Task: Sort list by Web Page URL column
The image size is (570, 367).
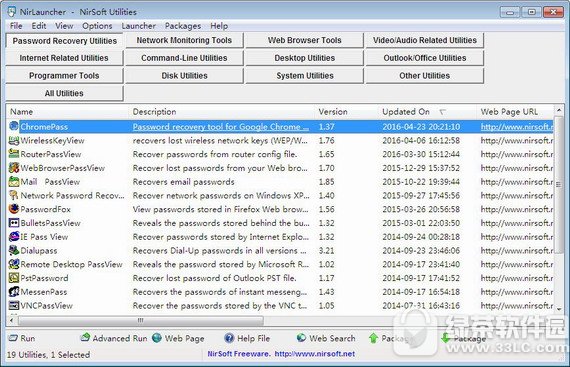Action: point(515,112)
